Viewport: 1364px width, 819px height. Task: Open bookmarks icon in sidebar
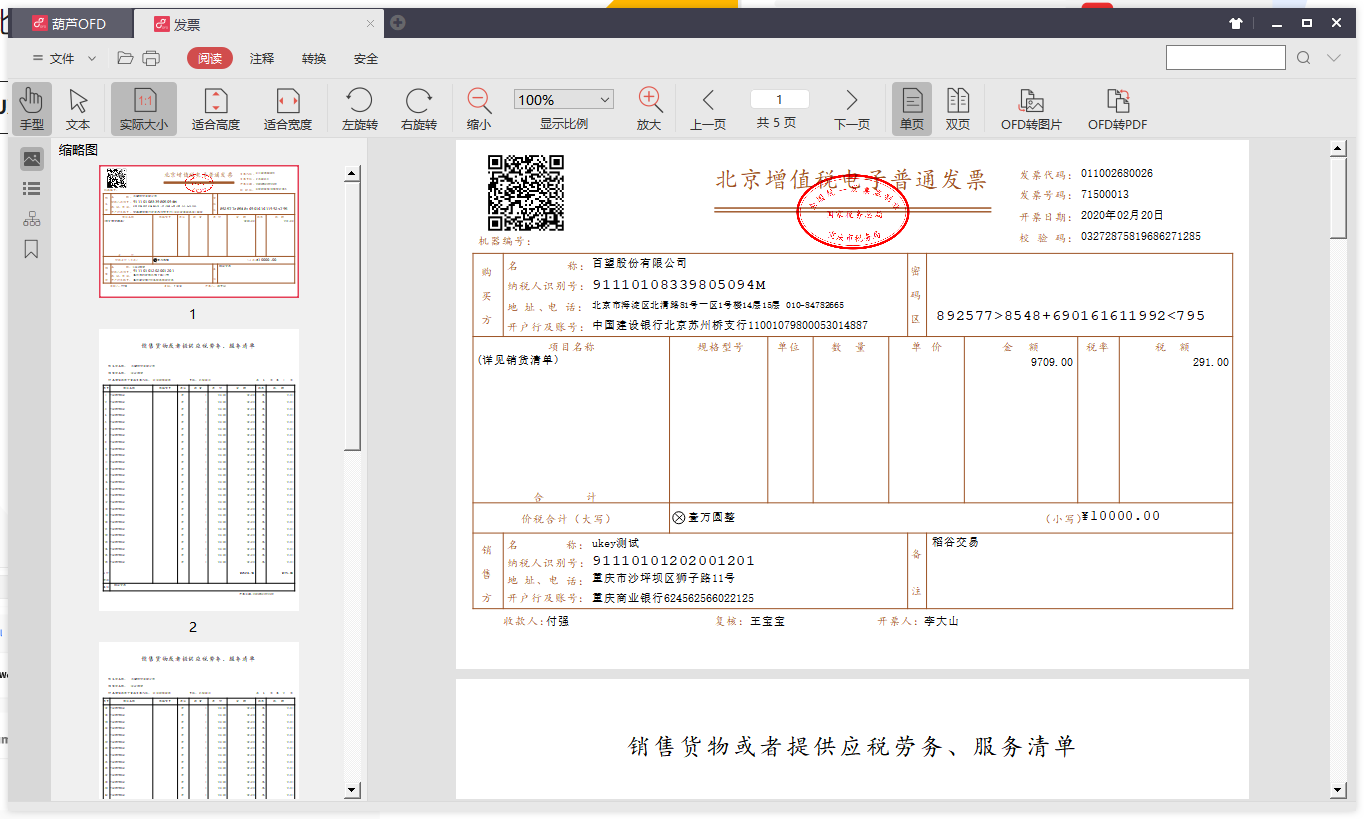coord(32,249)
